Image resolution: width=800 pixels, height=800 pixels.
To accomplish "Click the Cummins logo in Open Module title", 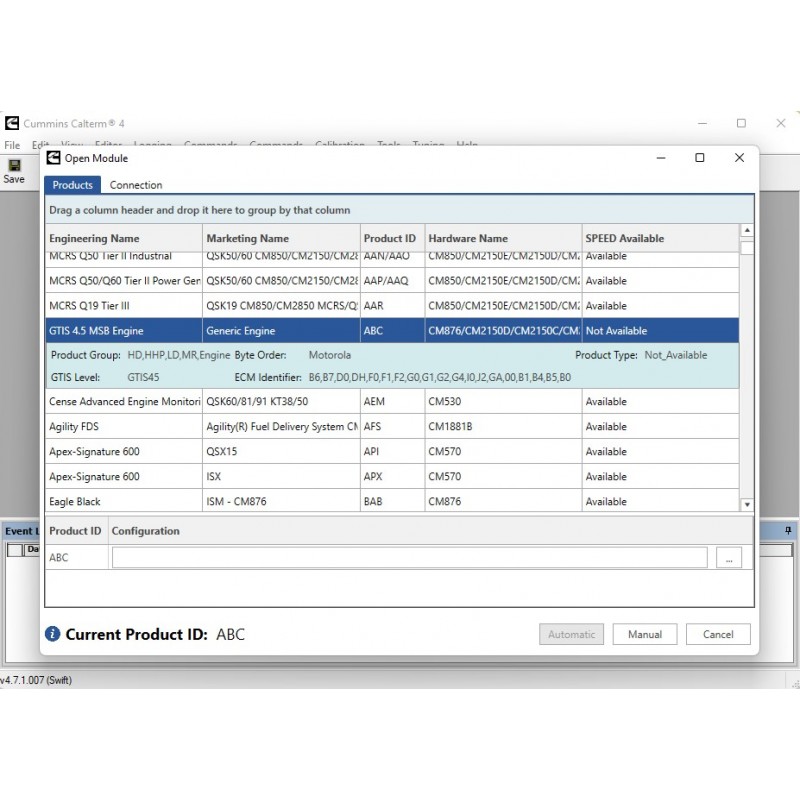I will 54,158.
